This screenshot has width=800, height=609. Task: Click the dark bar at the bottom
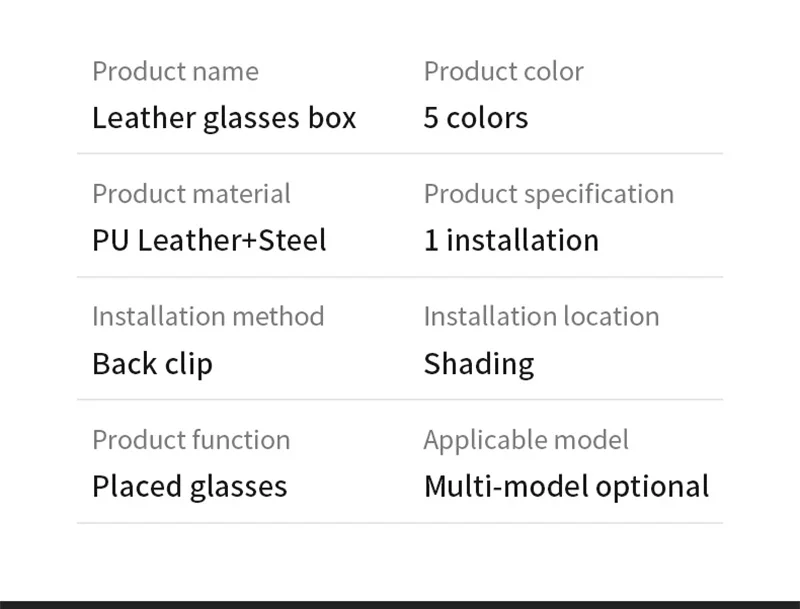[400, 604]
